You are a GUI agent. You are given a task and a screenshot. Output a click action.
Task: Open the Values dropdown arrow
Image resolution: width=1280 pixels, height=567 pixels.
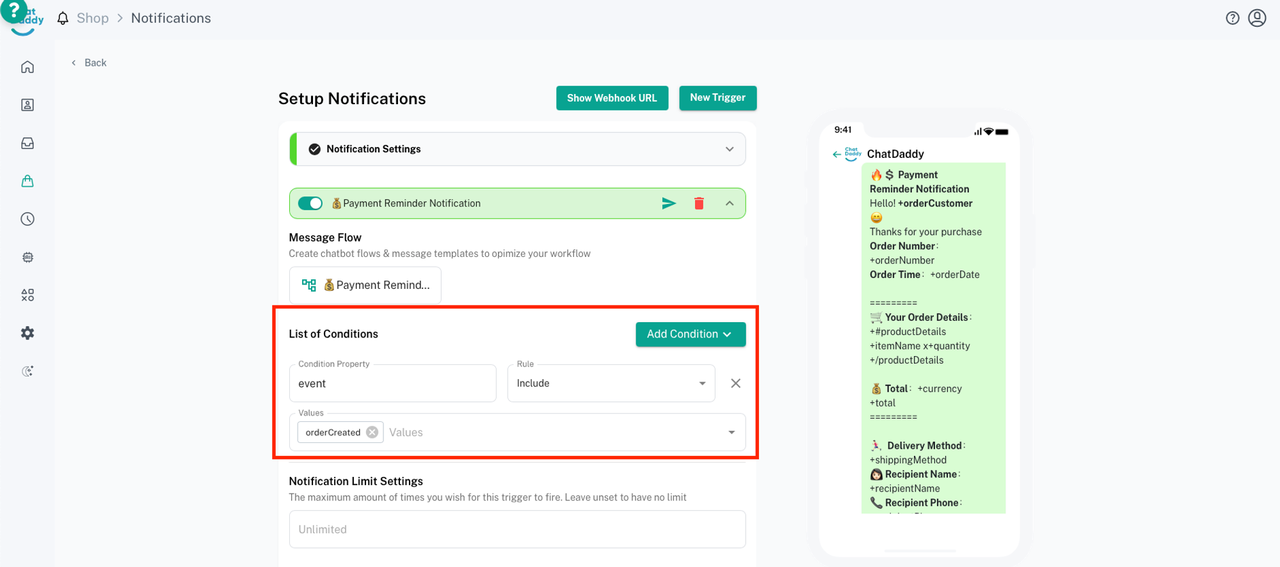731,432
